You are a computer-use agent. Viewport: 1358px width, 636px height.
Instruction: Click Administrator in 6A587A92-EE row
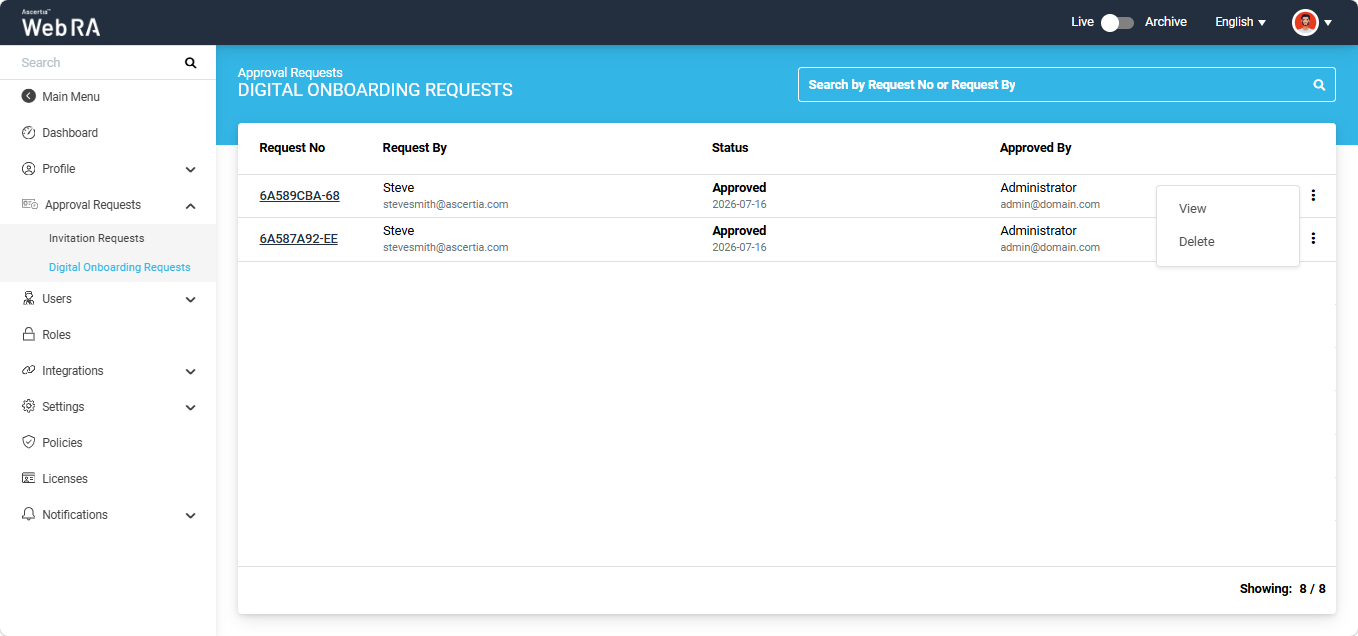click(x=1038, y=231)
